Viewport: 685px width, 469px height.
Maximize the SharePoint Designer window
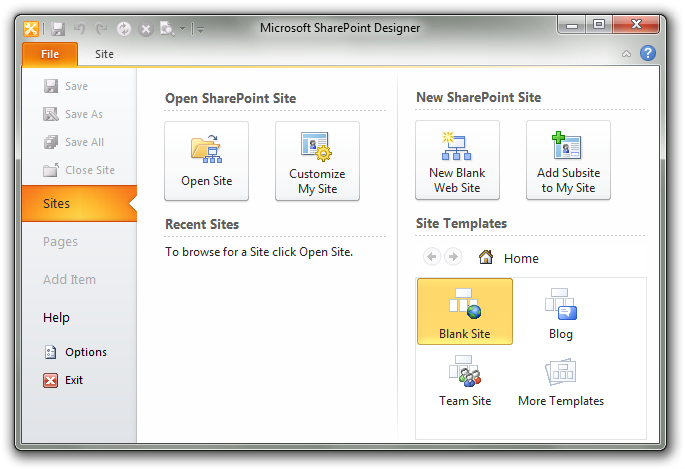[599, 24]
